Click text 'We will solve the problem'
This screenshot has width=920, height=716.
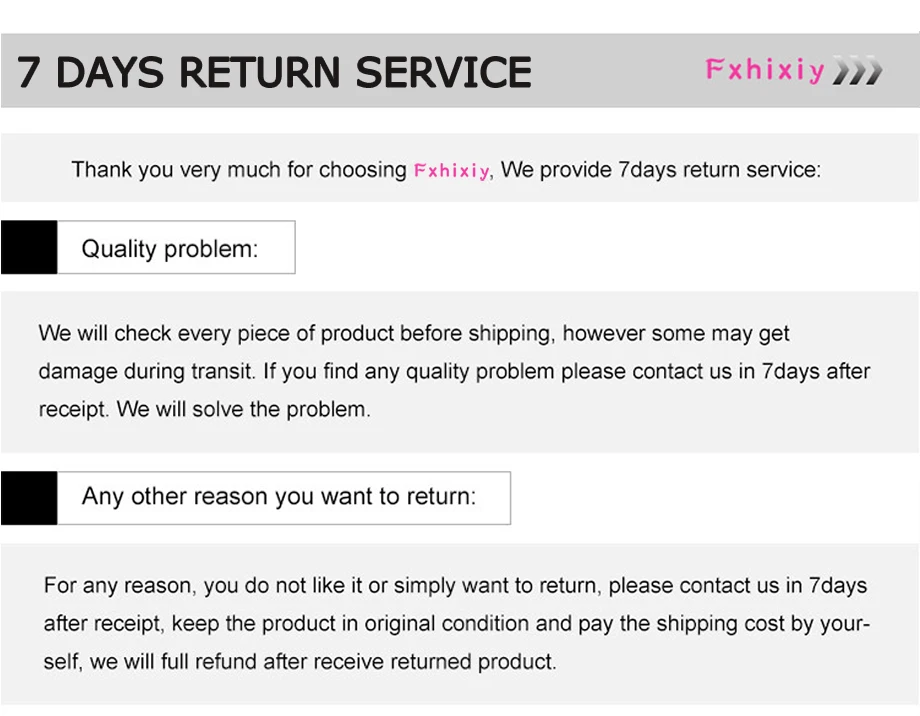click(243, 410)
